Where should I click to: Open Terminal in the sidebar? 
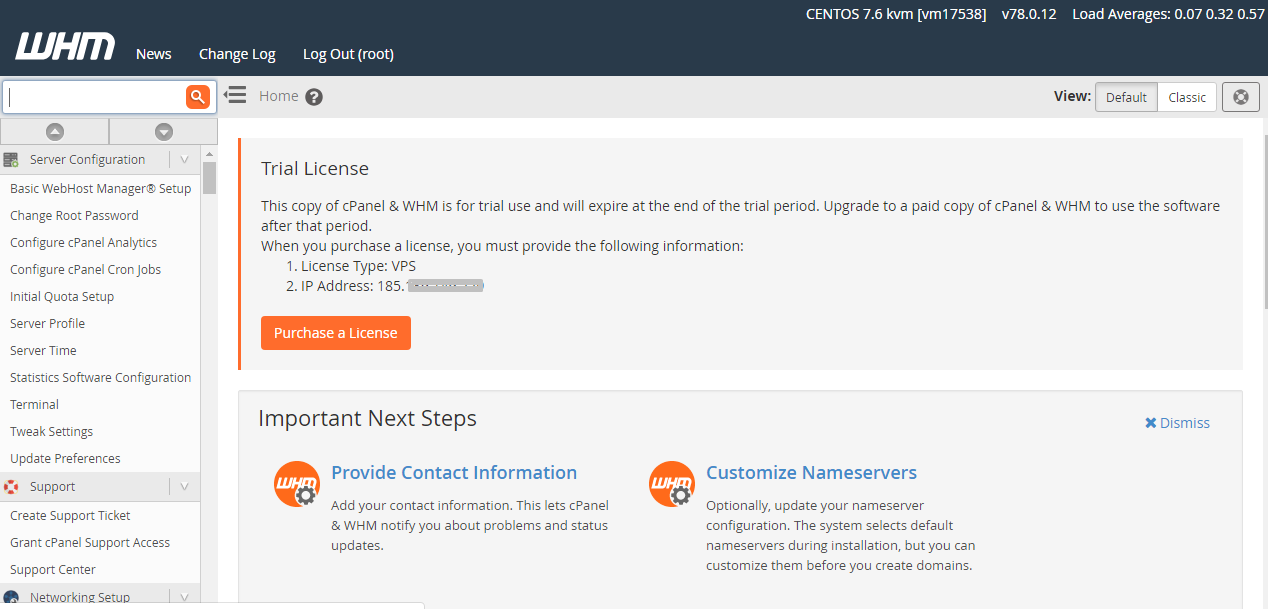(x=34, y=404)
